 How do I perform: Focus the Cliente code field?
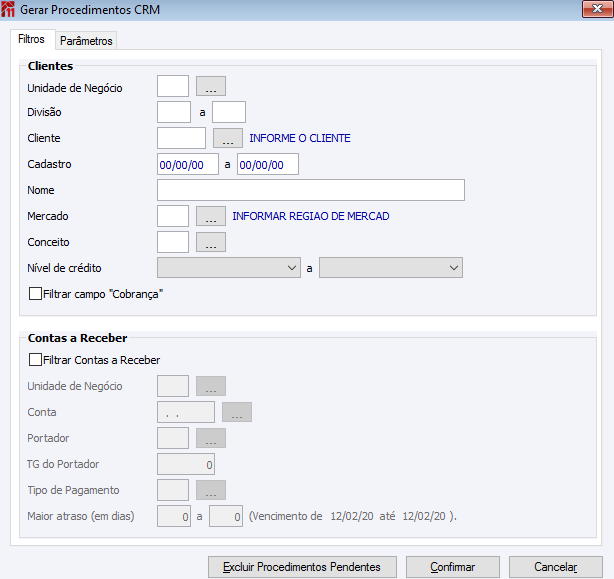point(181,138)
